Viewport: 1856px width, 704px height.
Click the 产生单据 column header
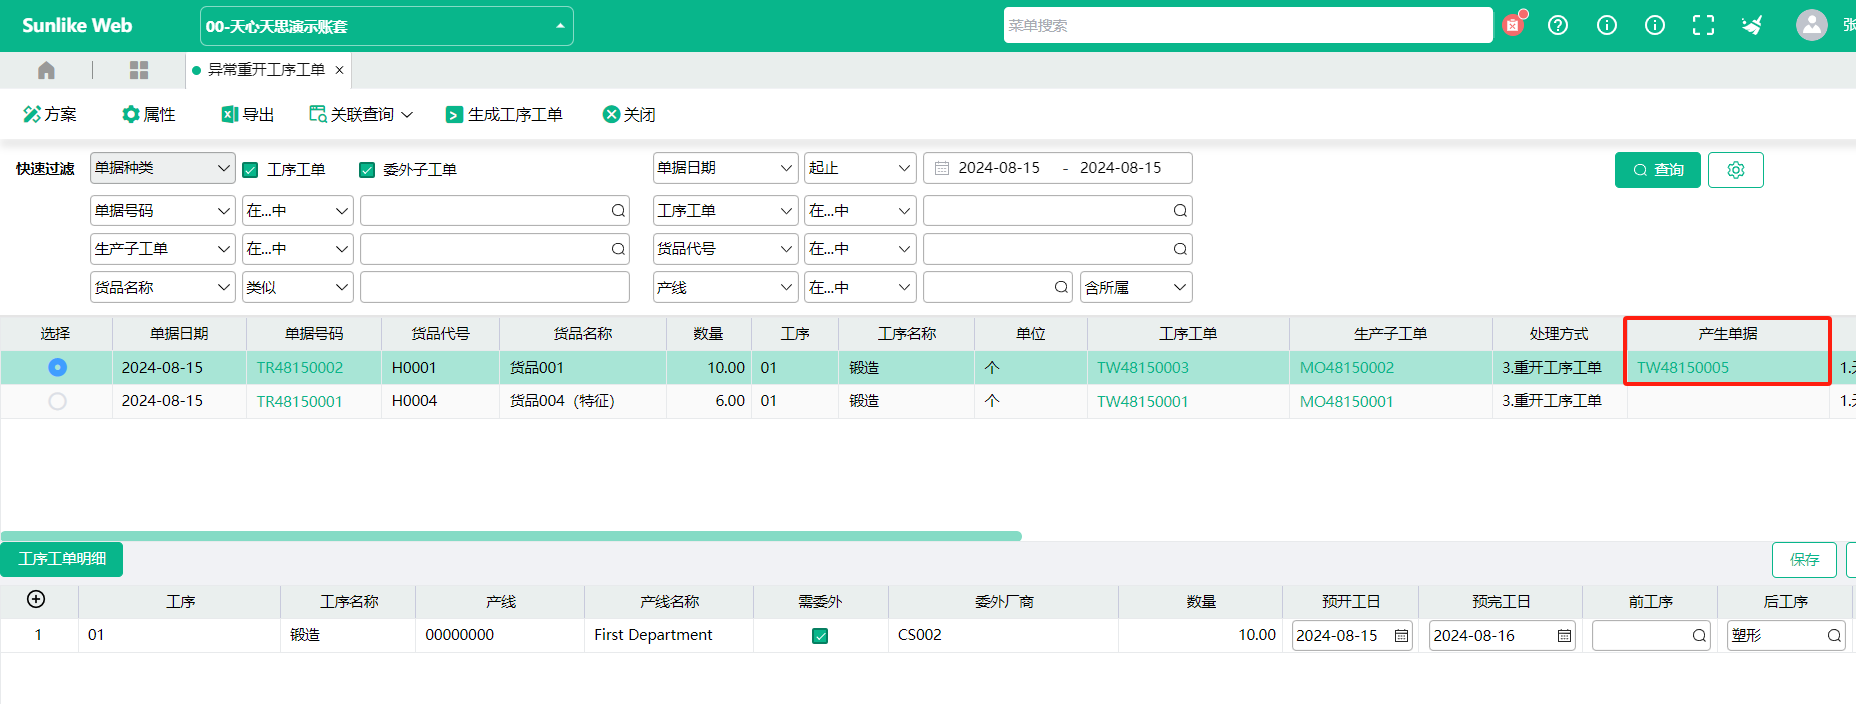point(1727,334)
